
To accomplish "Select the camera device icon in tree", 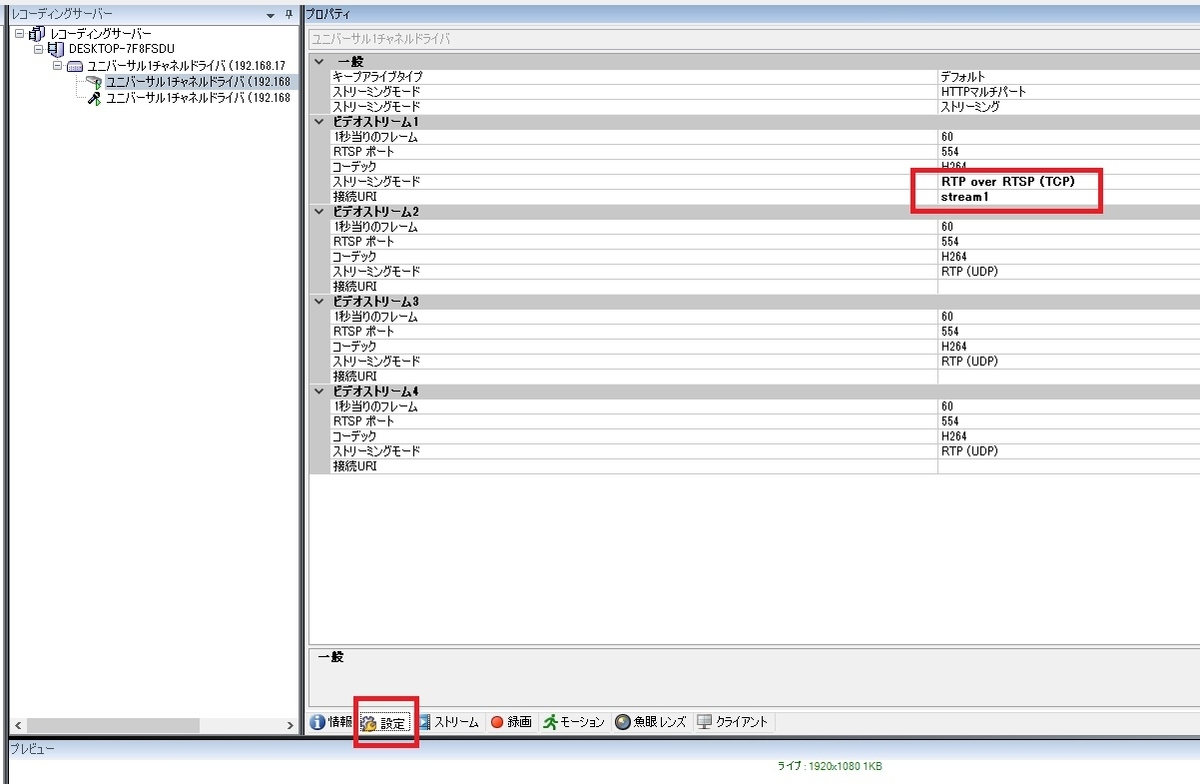I will 95,82.
